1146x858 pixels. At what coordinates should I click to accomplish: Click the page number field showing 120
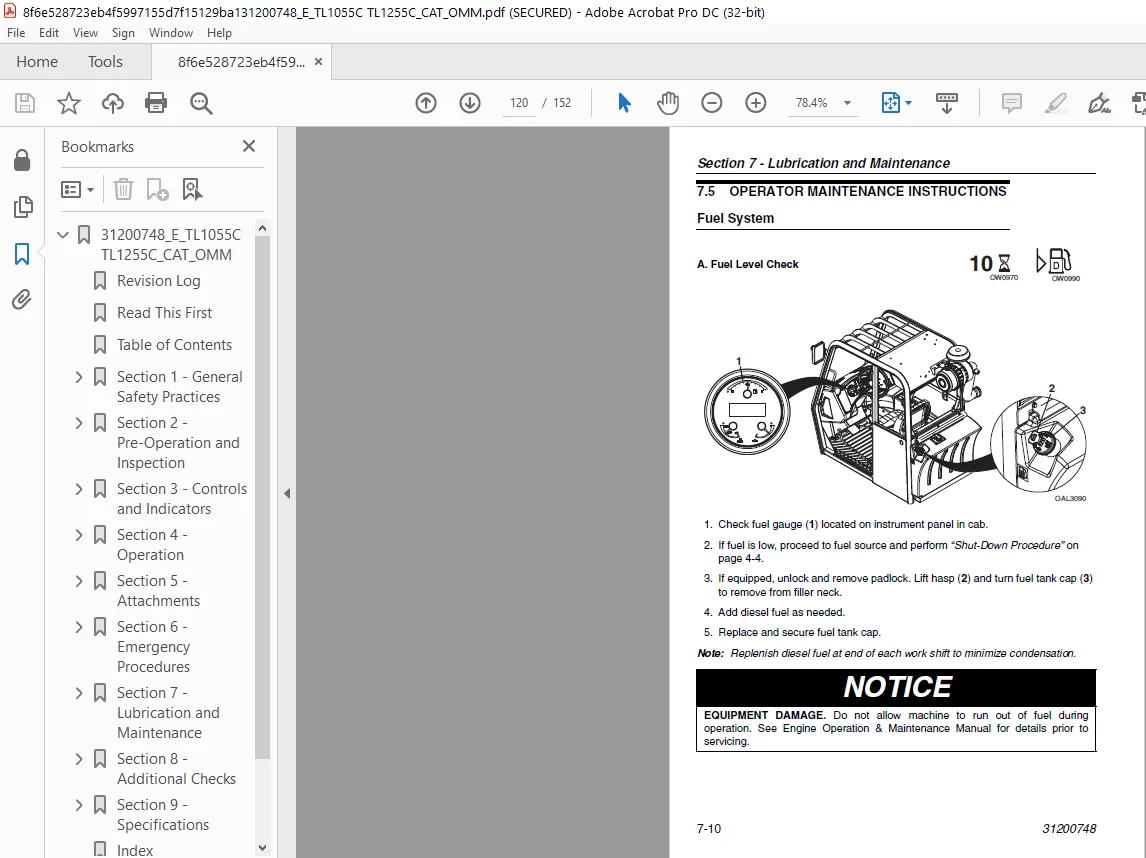click(520, 103)
